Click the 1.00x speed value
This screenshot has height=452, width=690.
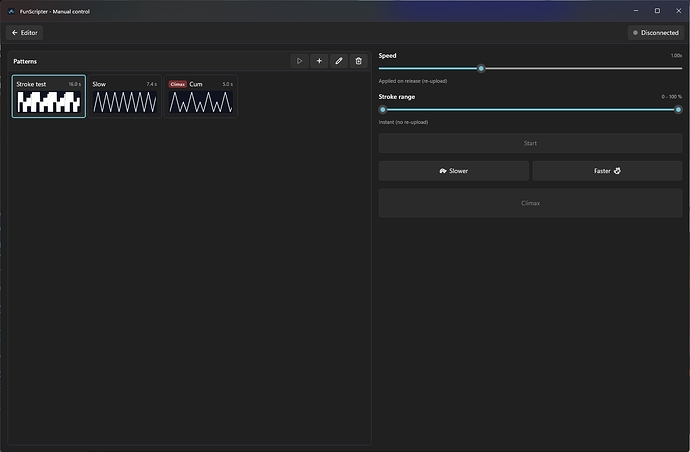pos(676,55)
